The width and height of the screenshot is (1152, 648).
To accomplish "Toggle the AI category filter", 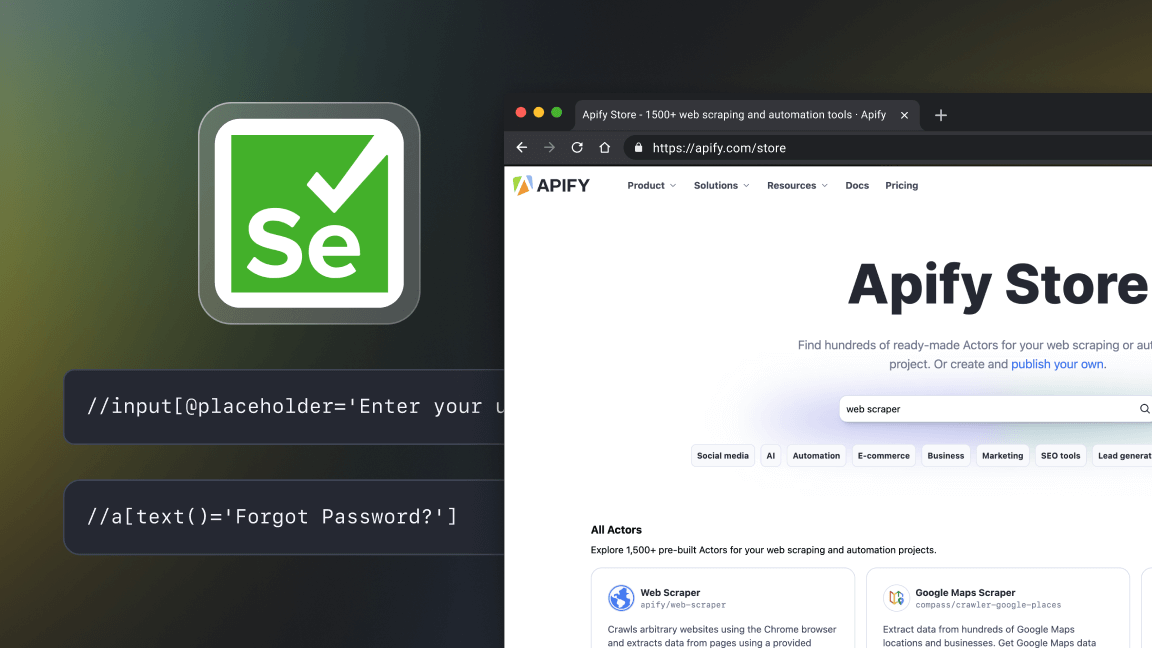I will tap(771, 455).
